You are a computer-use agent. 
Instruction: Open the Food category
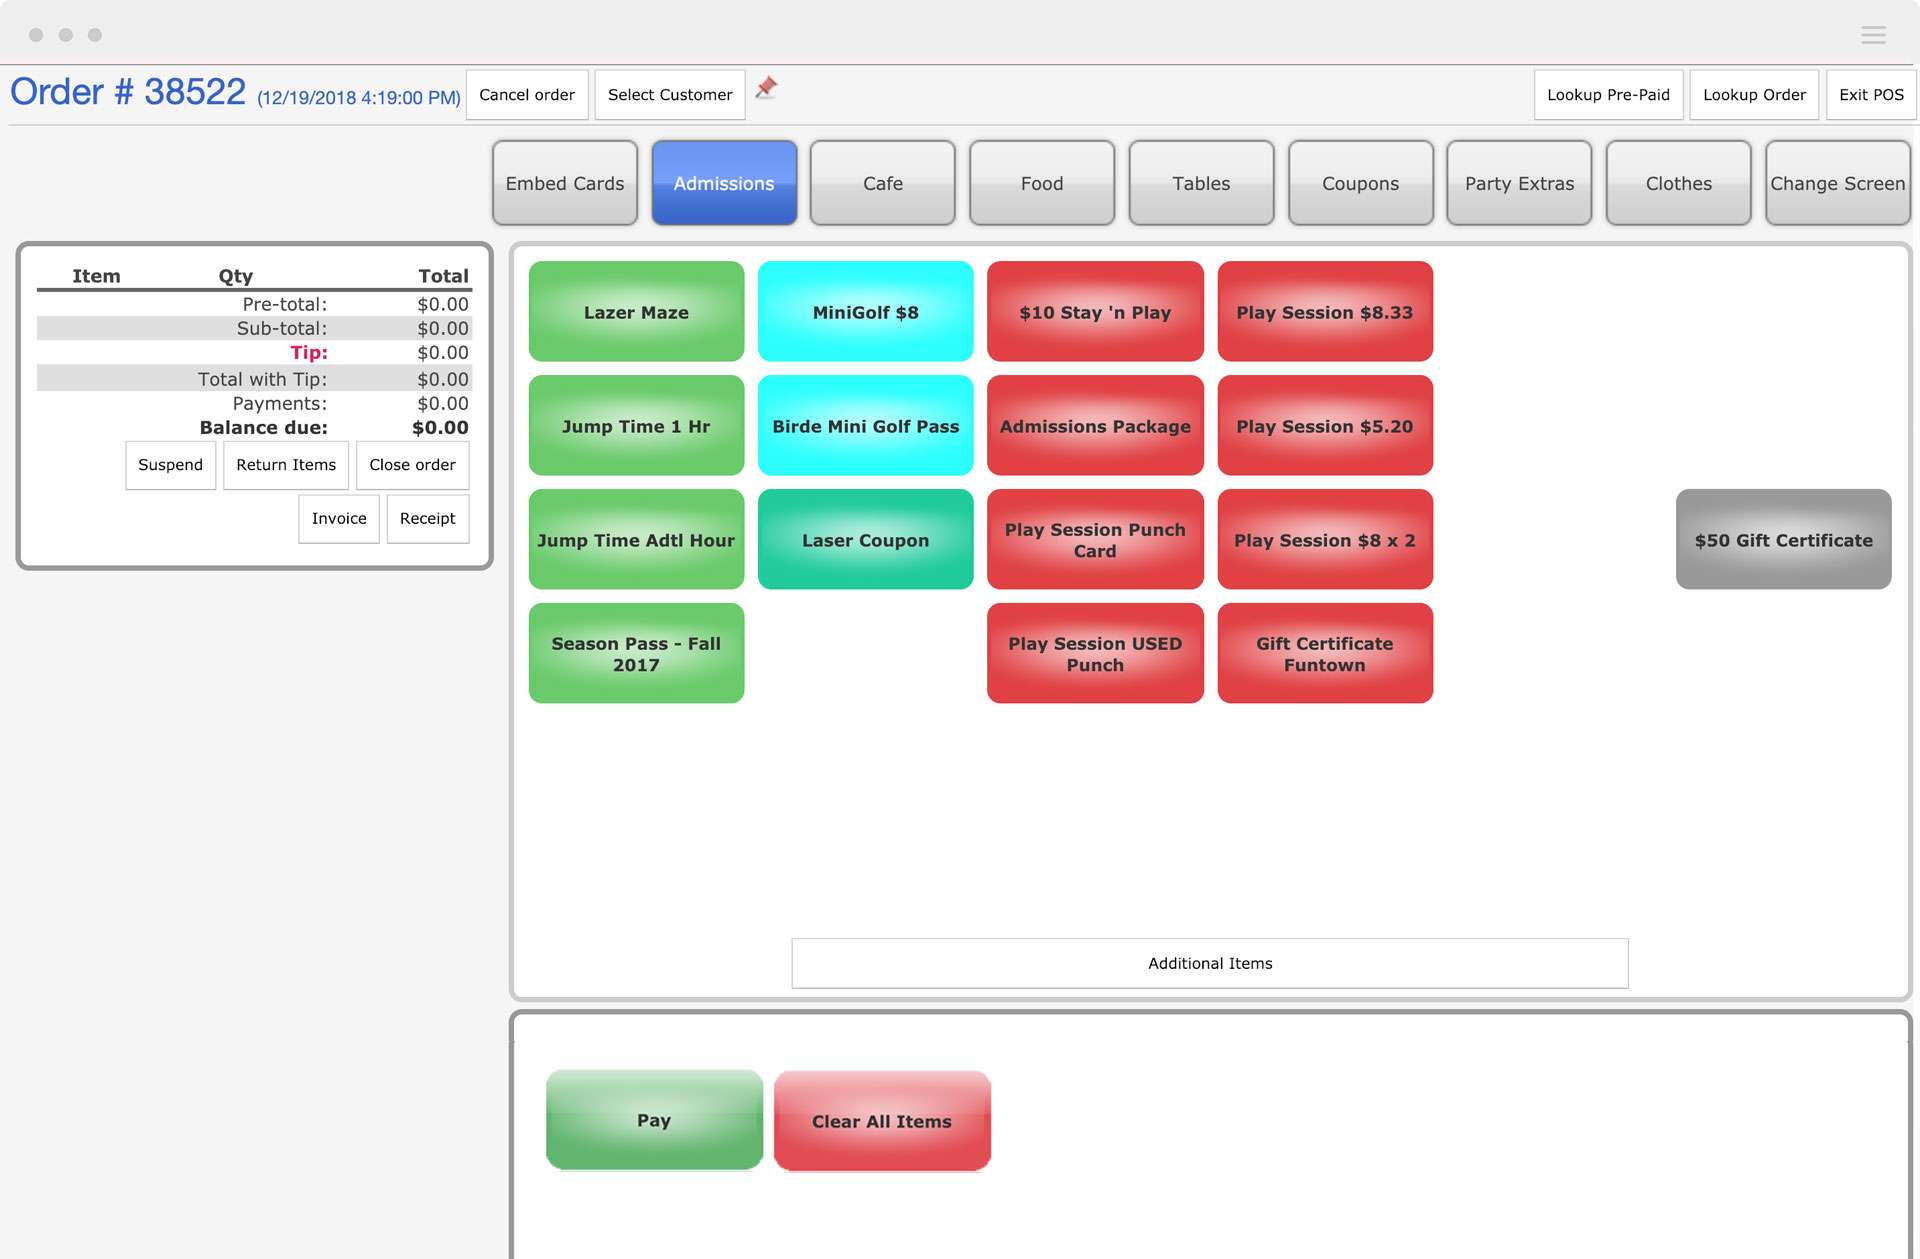1041,183
